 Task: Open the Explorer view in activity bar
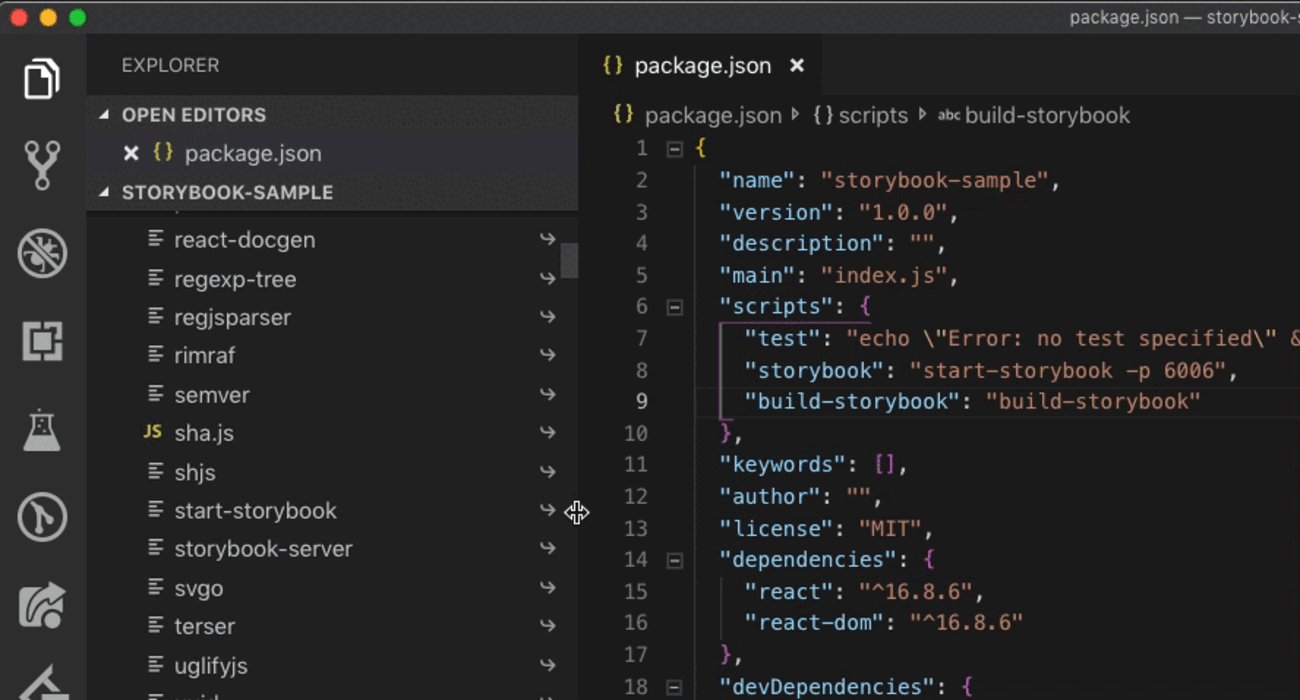coord(42,79)
